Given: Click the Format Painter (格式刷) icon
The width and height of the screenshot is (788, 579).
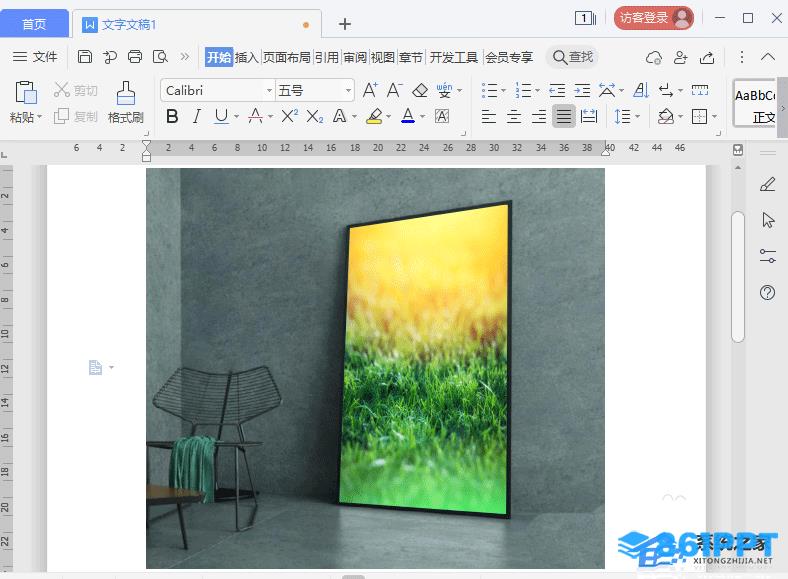Looking at the screenshot, I should (126, 103).
